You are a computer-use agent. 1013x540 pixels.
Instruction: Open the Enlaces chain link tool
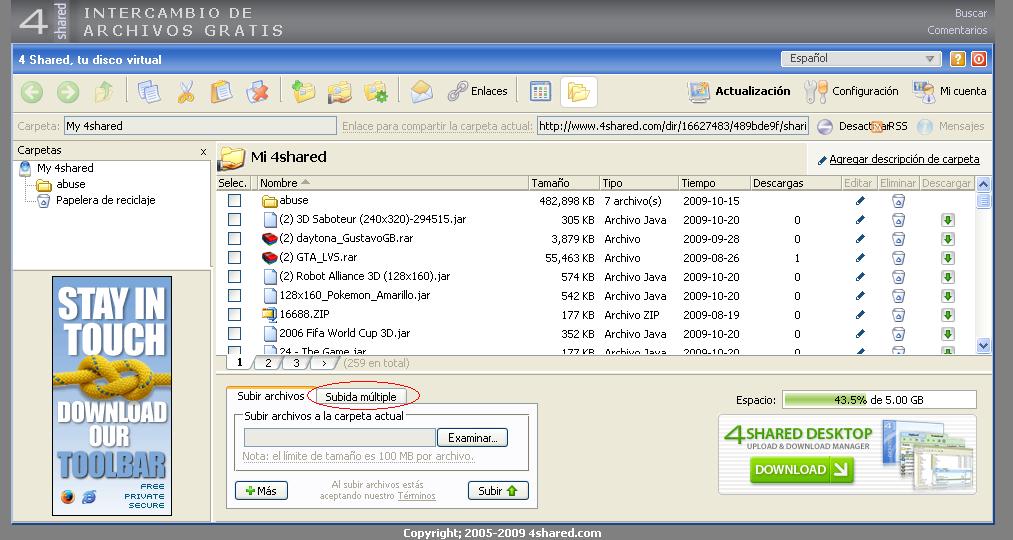(477, 92)
